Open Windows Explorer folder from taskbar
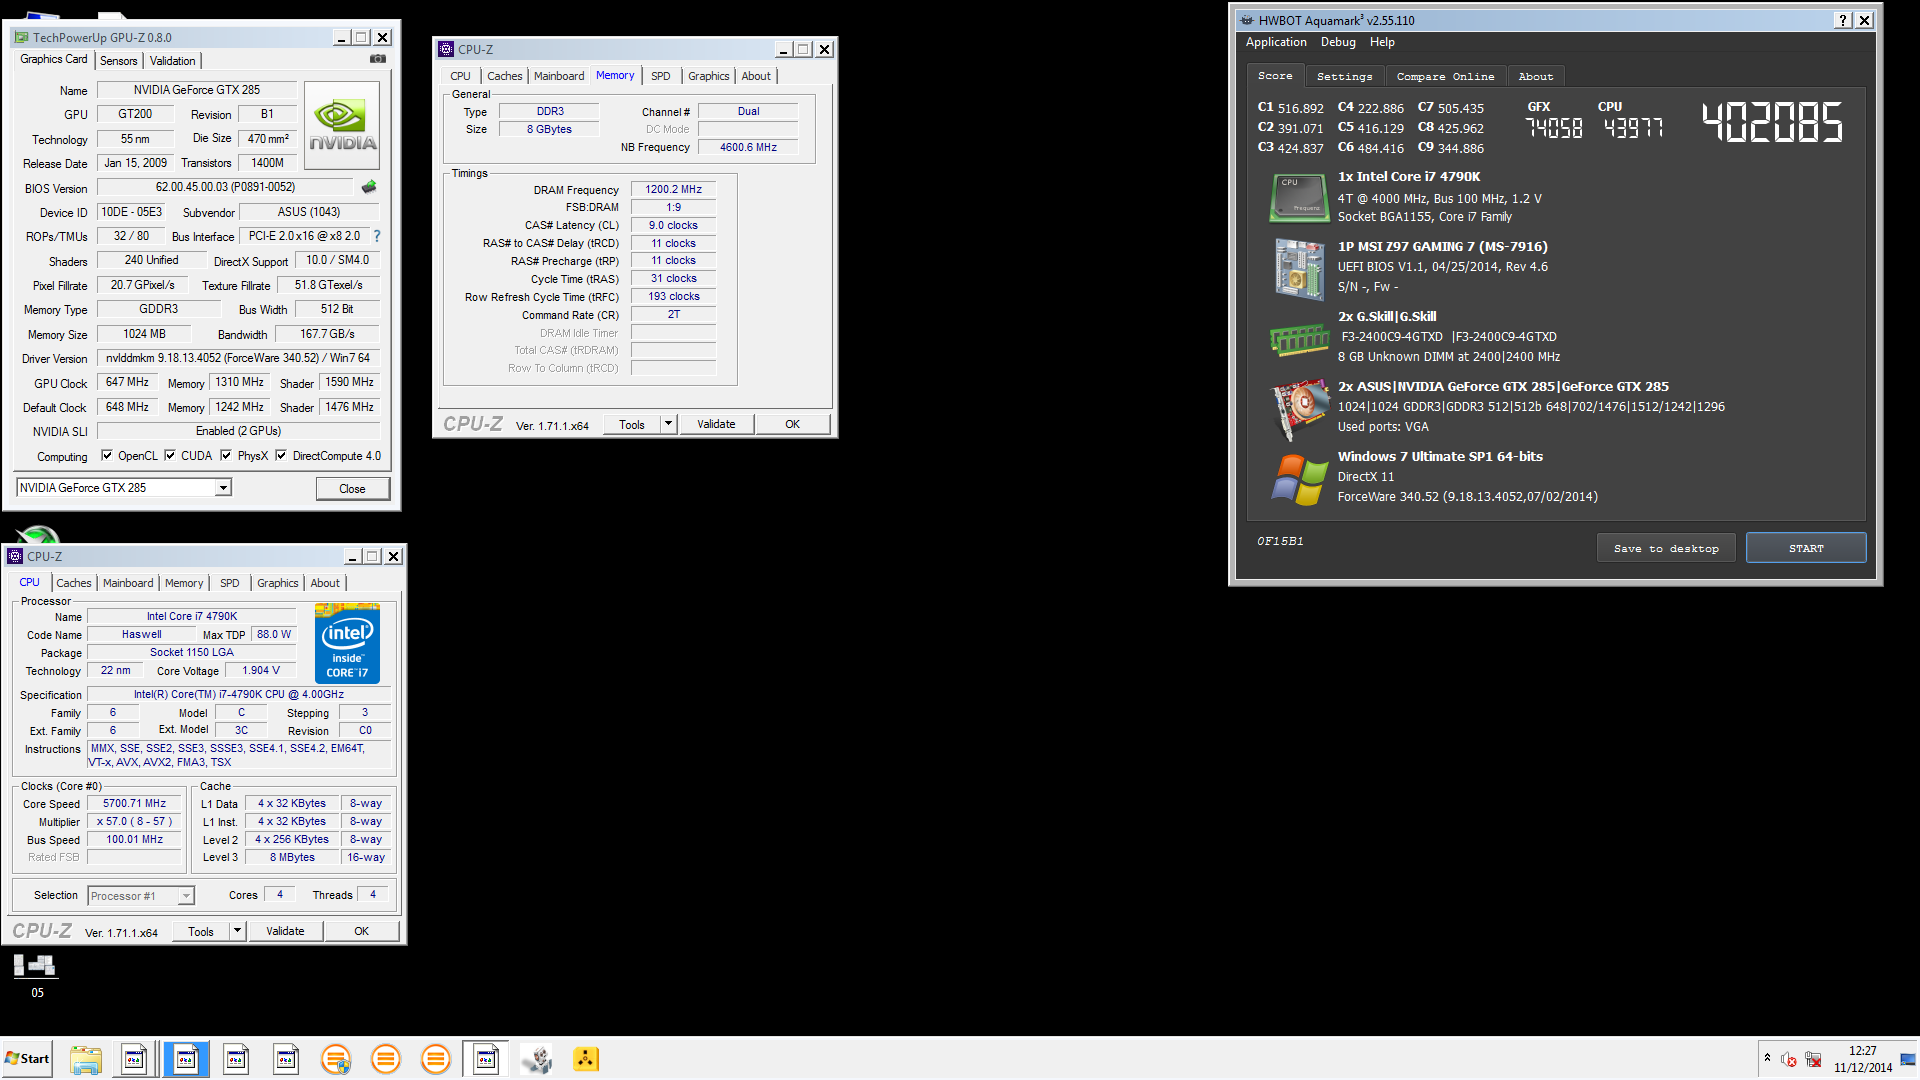This screenshot has height=1080, width=1920. tap(86, 1059)
